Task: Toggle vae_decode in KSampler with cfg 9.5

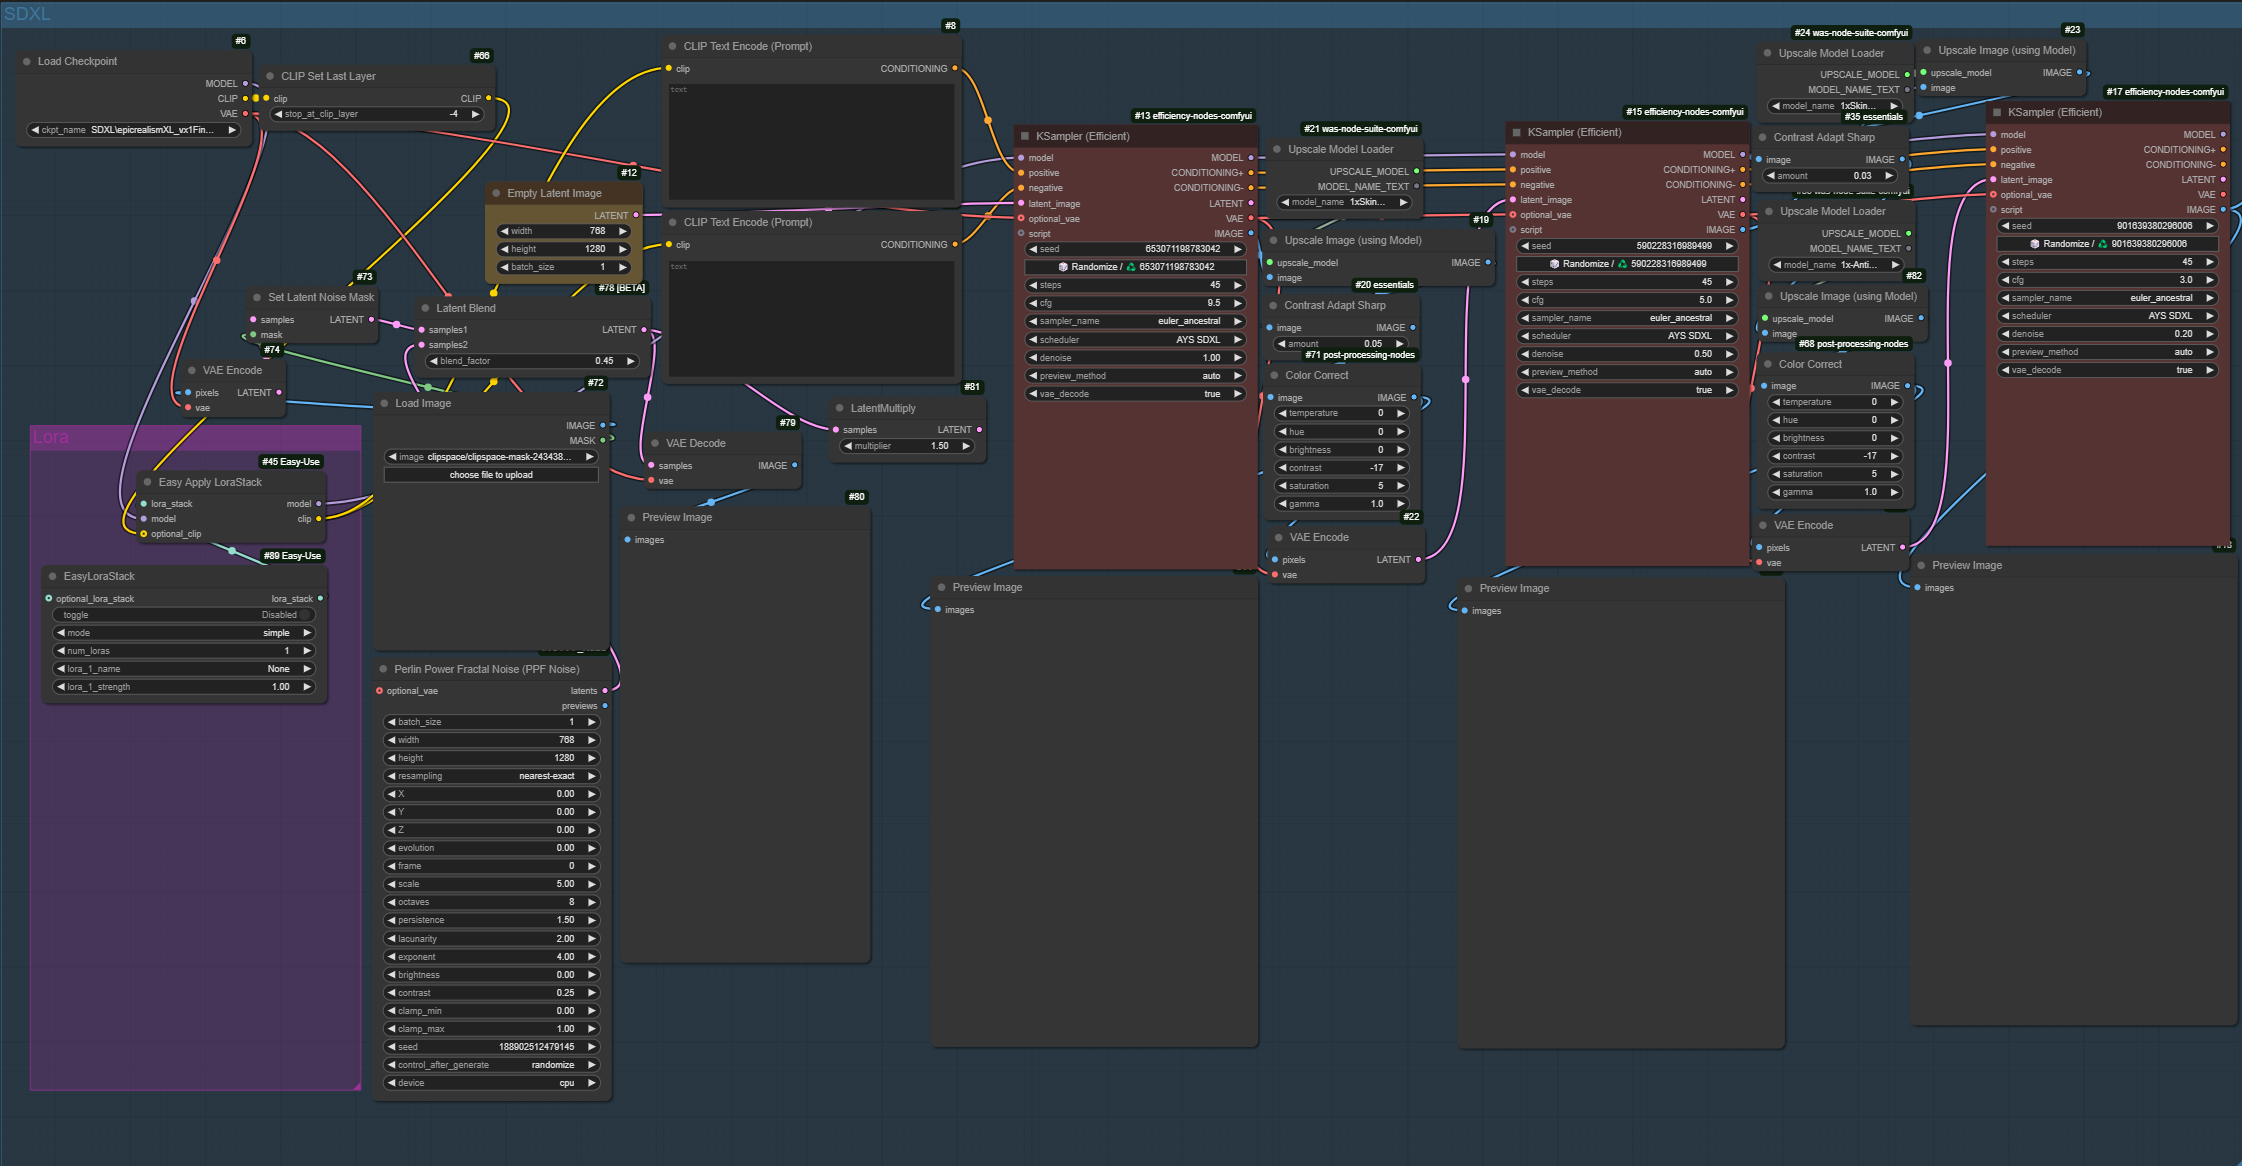Action: (1135, 394)
